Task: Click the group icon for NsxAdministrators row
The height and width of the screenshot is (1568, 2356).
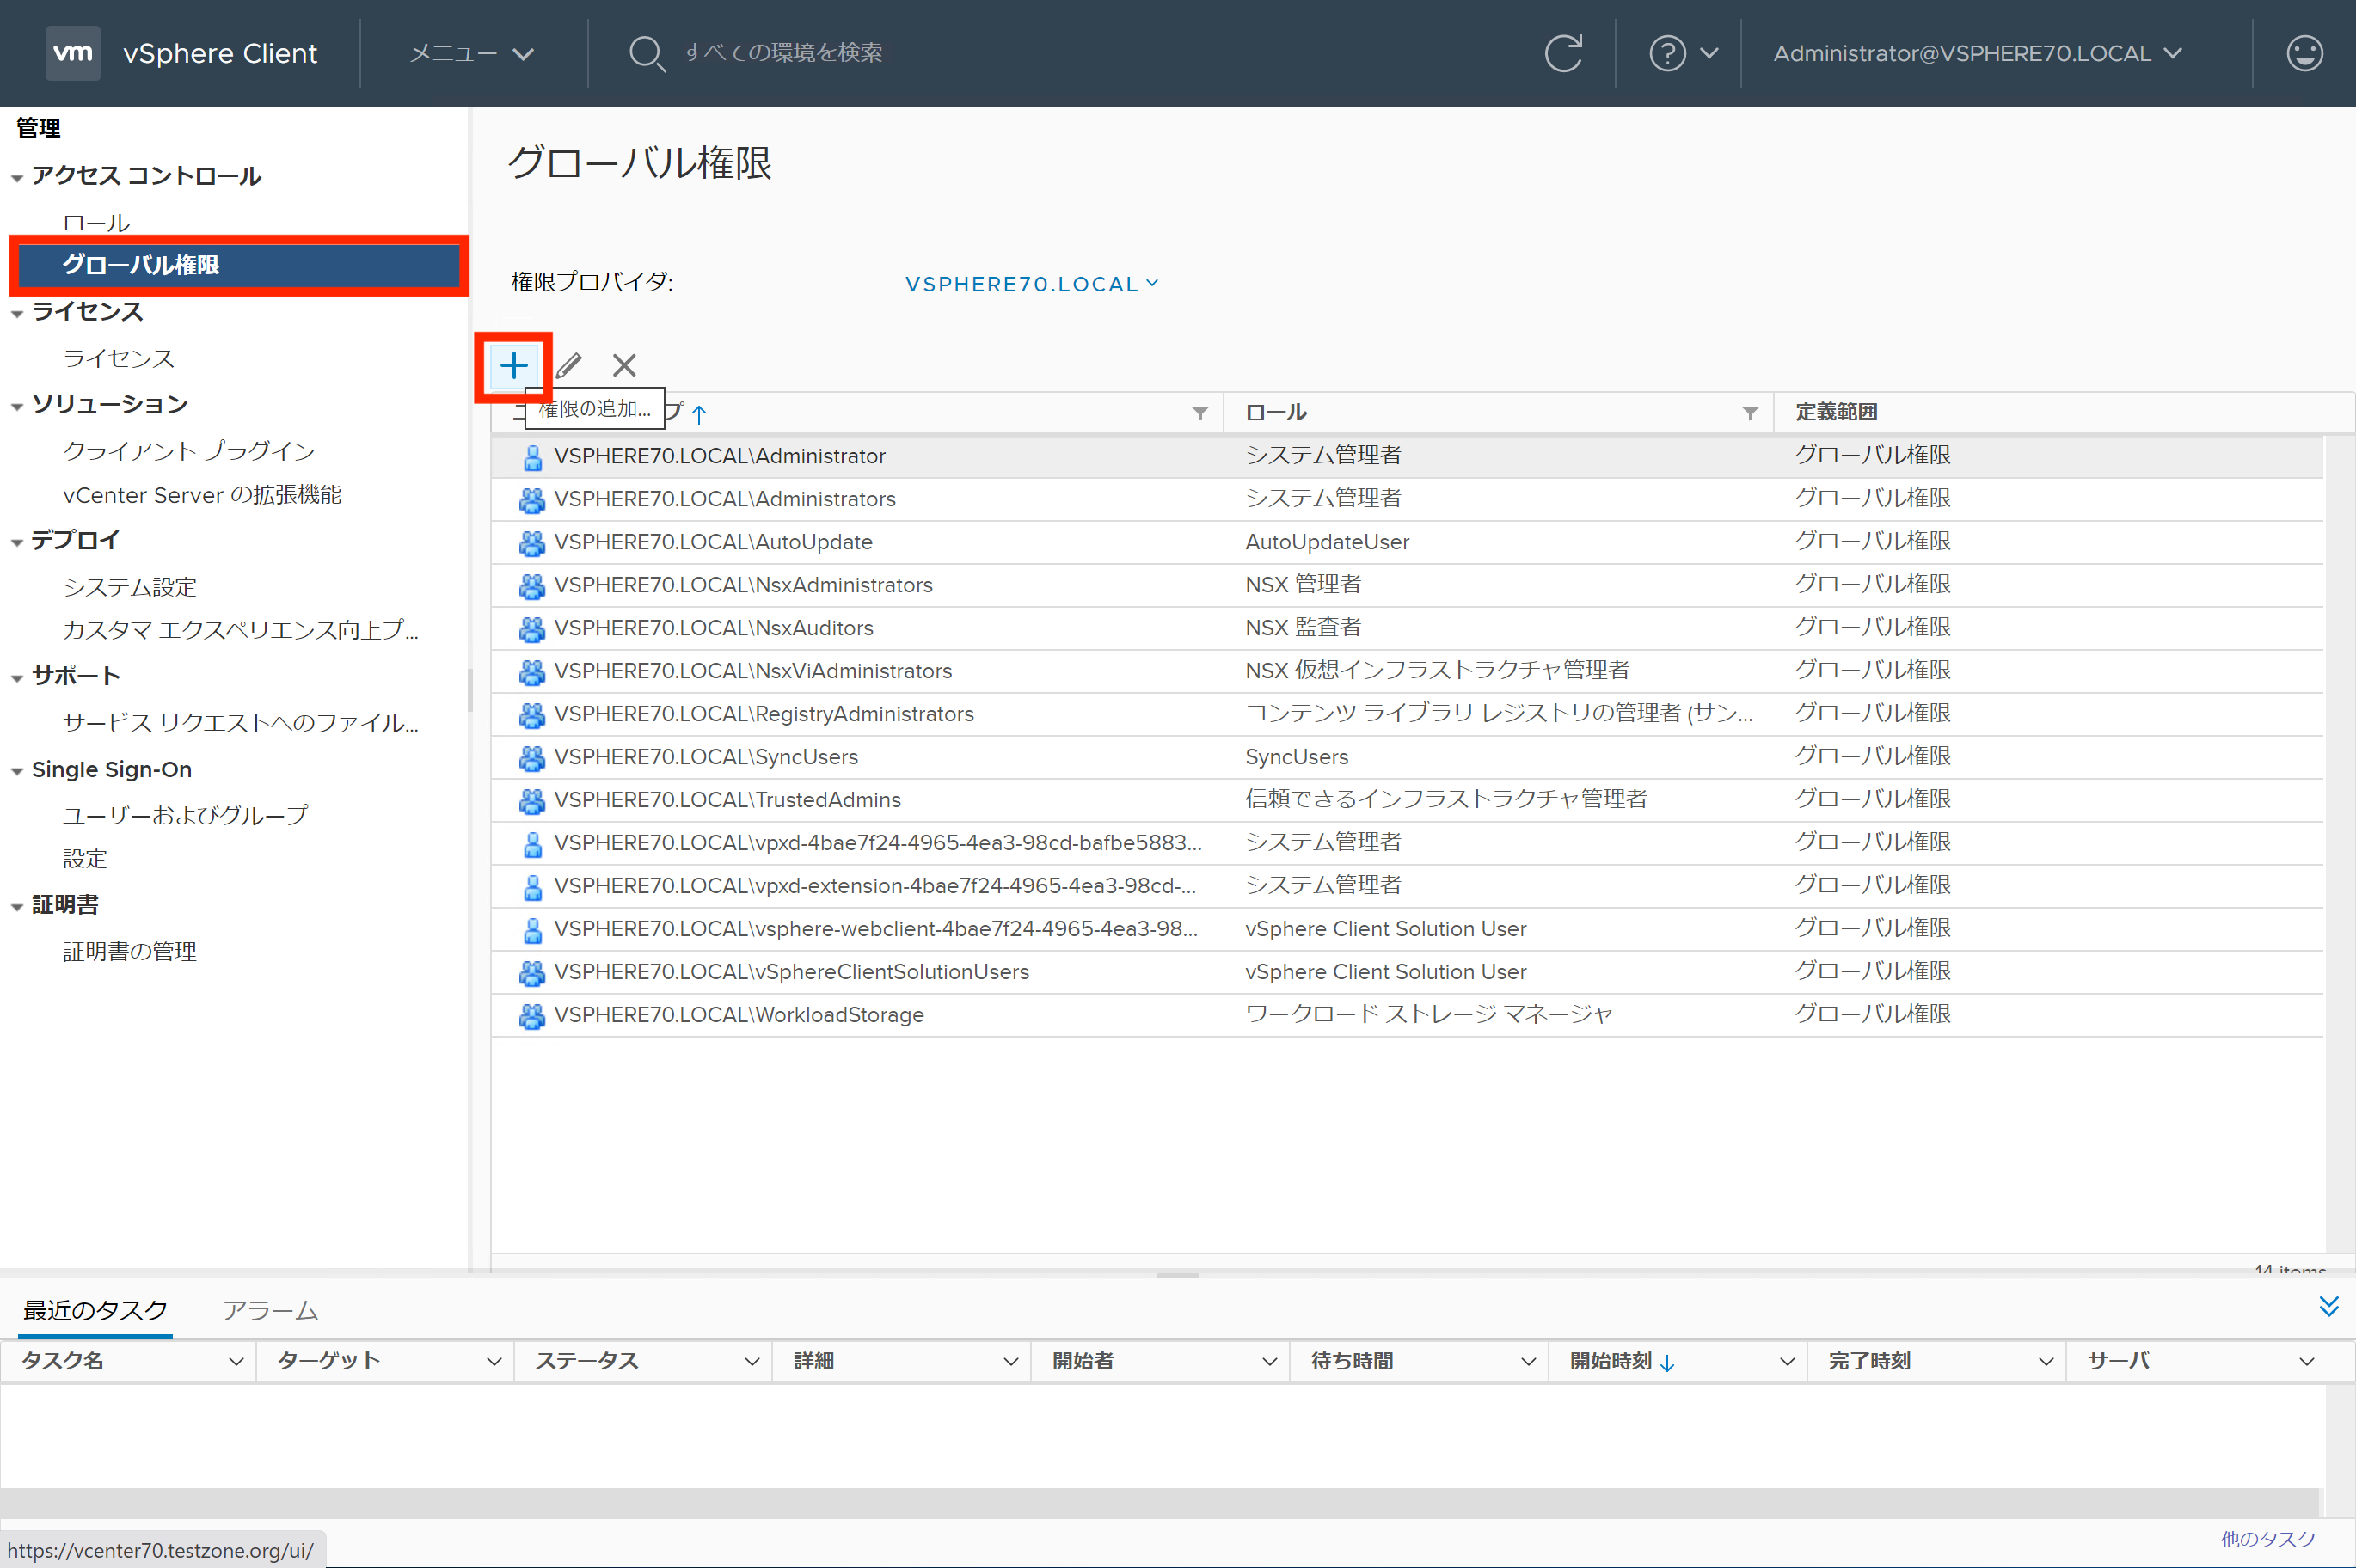Action: (x=532, y=586)
